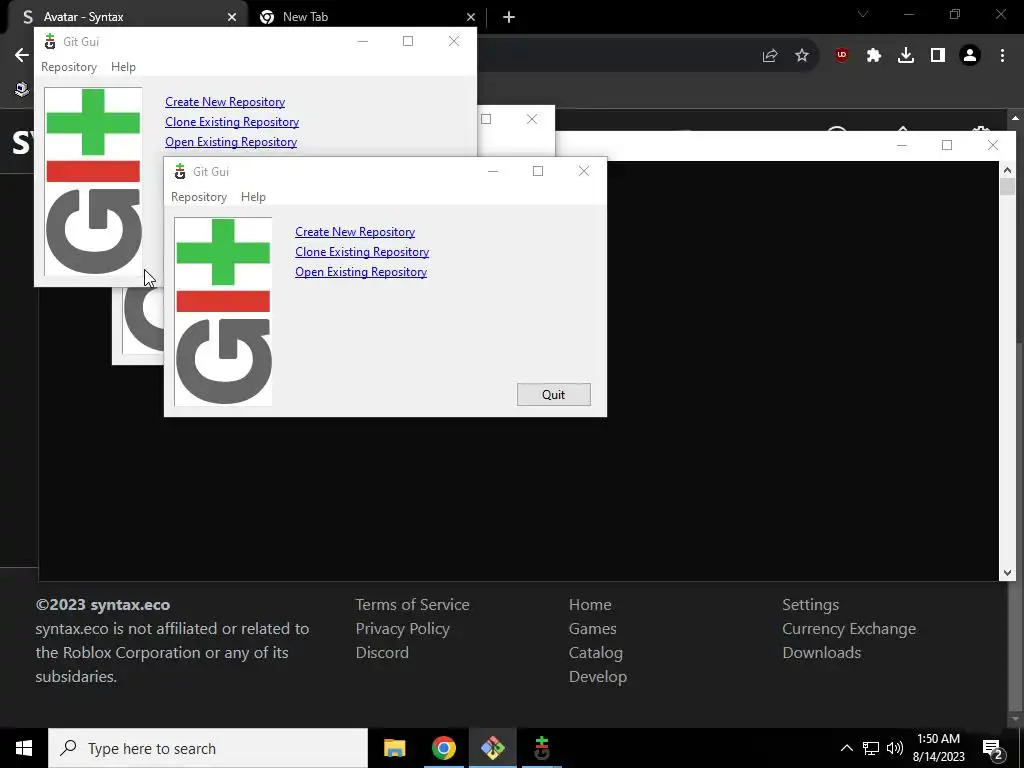Go back with the browser back arrow

[22, 55]
